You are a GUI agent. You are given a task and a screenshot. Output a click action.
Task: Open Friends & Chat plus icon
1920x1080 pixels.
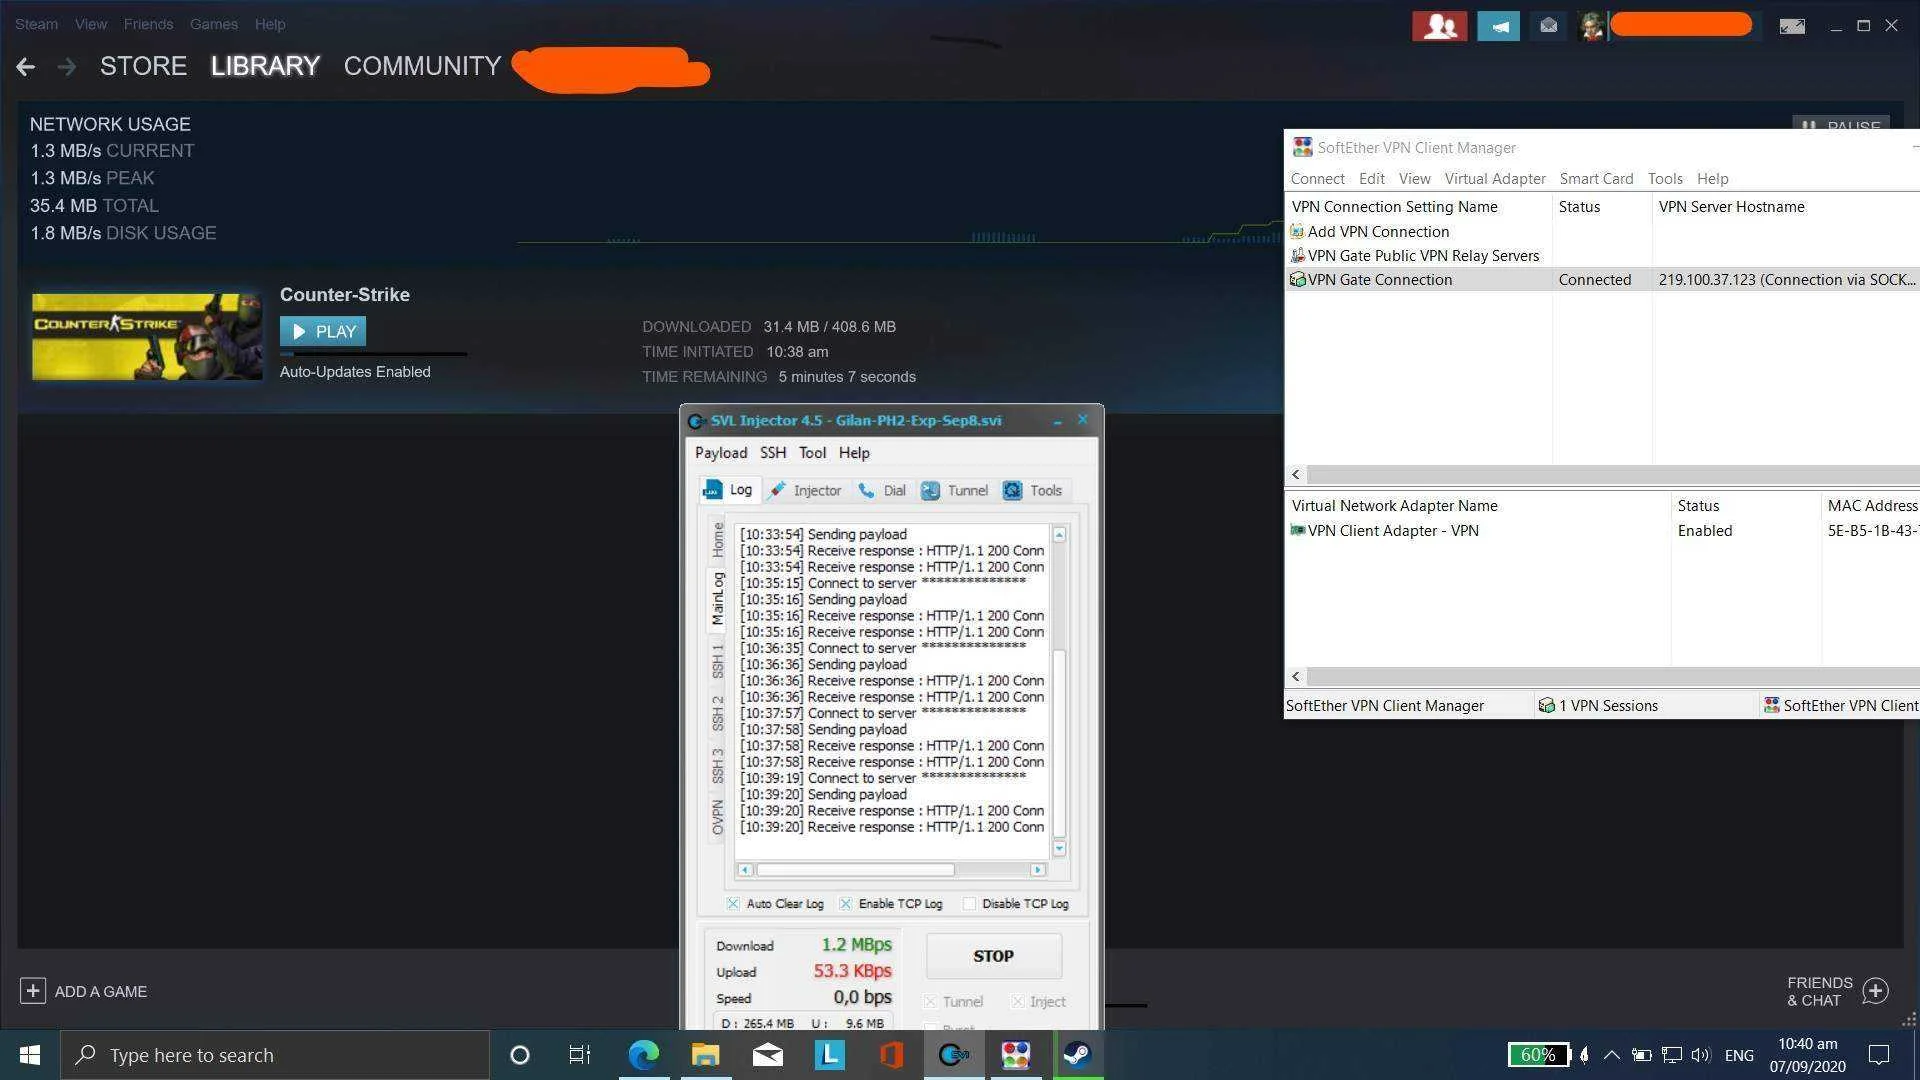1875,991
